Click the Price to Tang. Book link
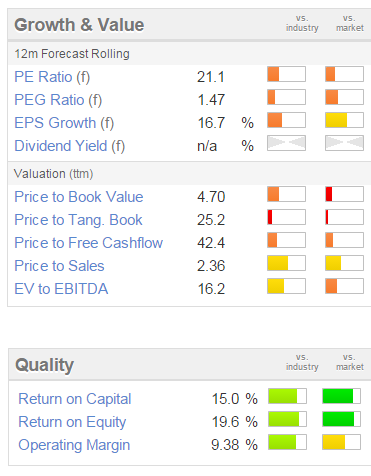 78,220
